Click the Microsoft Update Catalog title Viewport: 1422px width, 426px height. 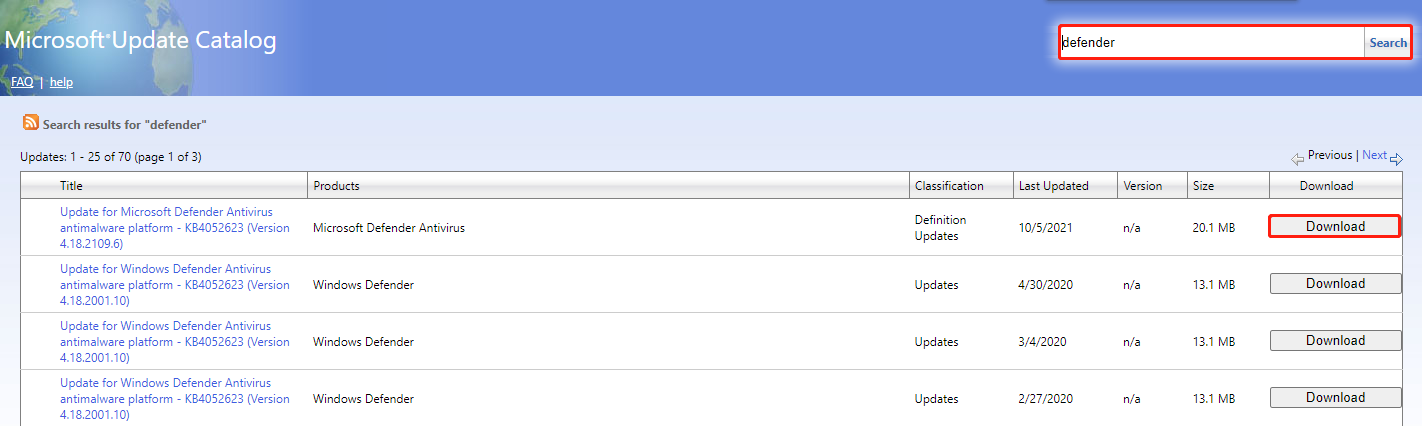141,41
